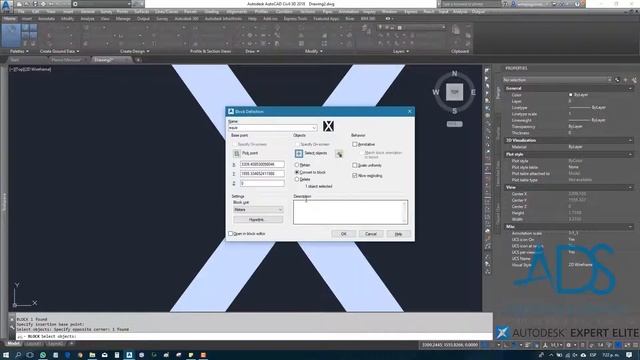The height and width of the screenshot is (360, 640).
Task: Switch to the Start file tab
Action: [15, 60]
